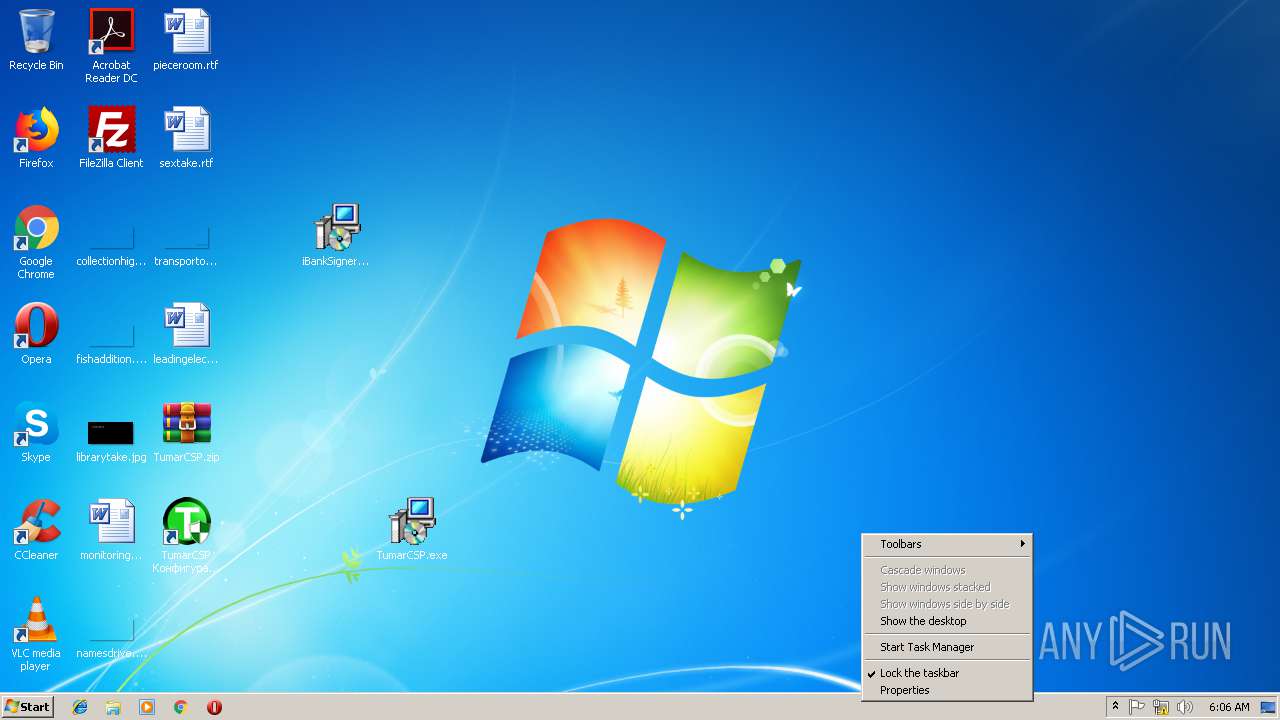The width and height of the screenshot is (1280, 720).
Task: Open Internet Explorer from taskbar
Action: tap(80, 707)
